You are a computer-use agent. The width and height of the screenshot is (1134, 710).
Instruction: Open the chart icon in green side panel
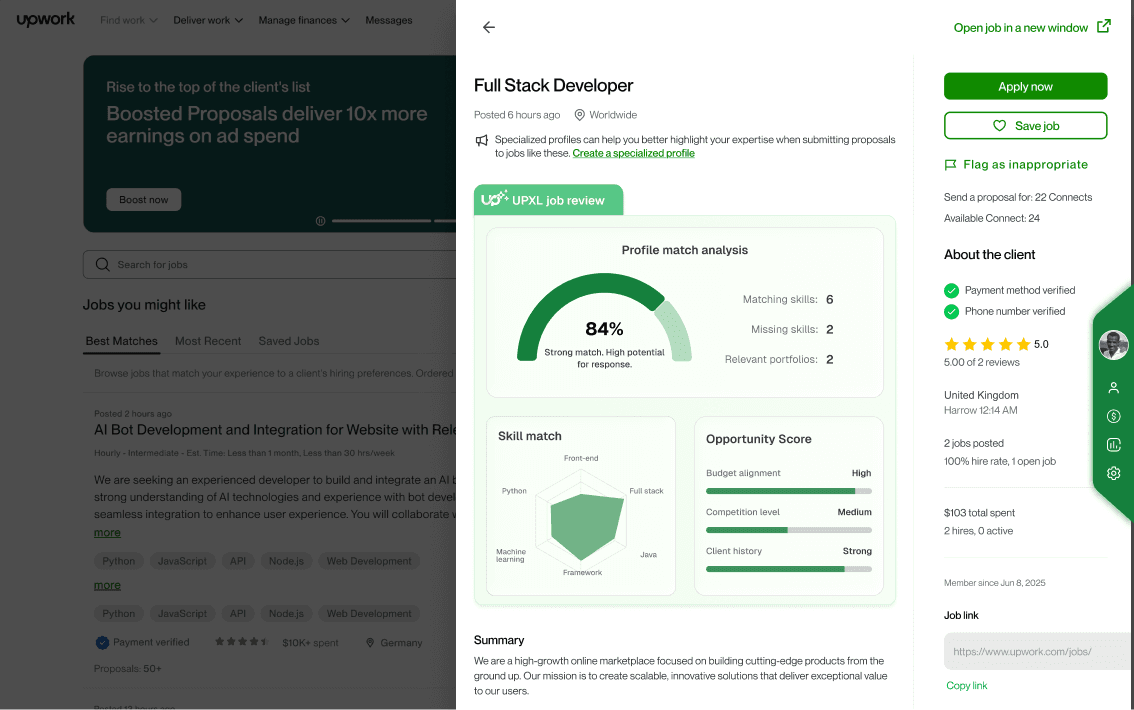pyautogui.click(x=1114, y=445)
